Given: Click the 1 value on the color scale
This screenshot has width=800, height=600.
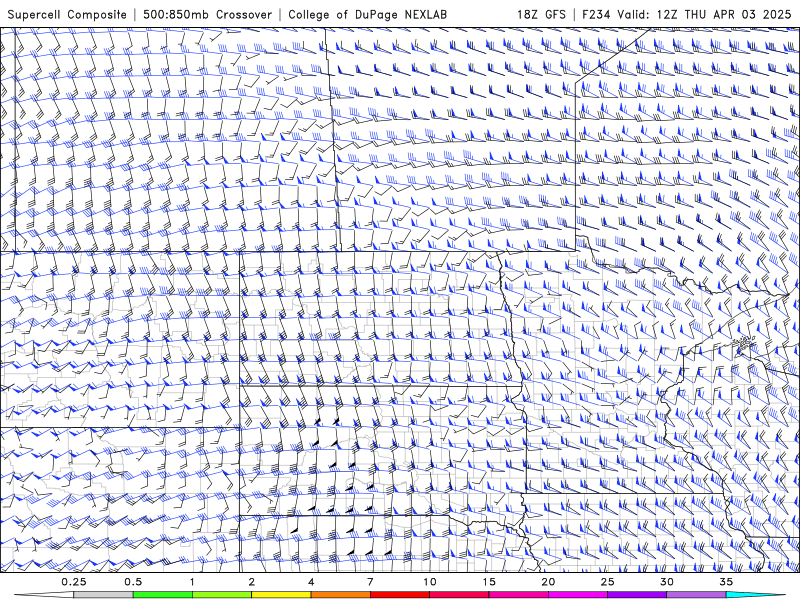Looking at the screenshot, I should 192,582.
